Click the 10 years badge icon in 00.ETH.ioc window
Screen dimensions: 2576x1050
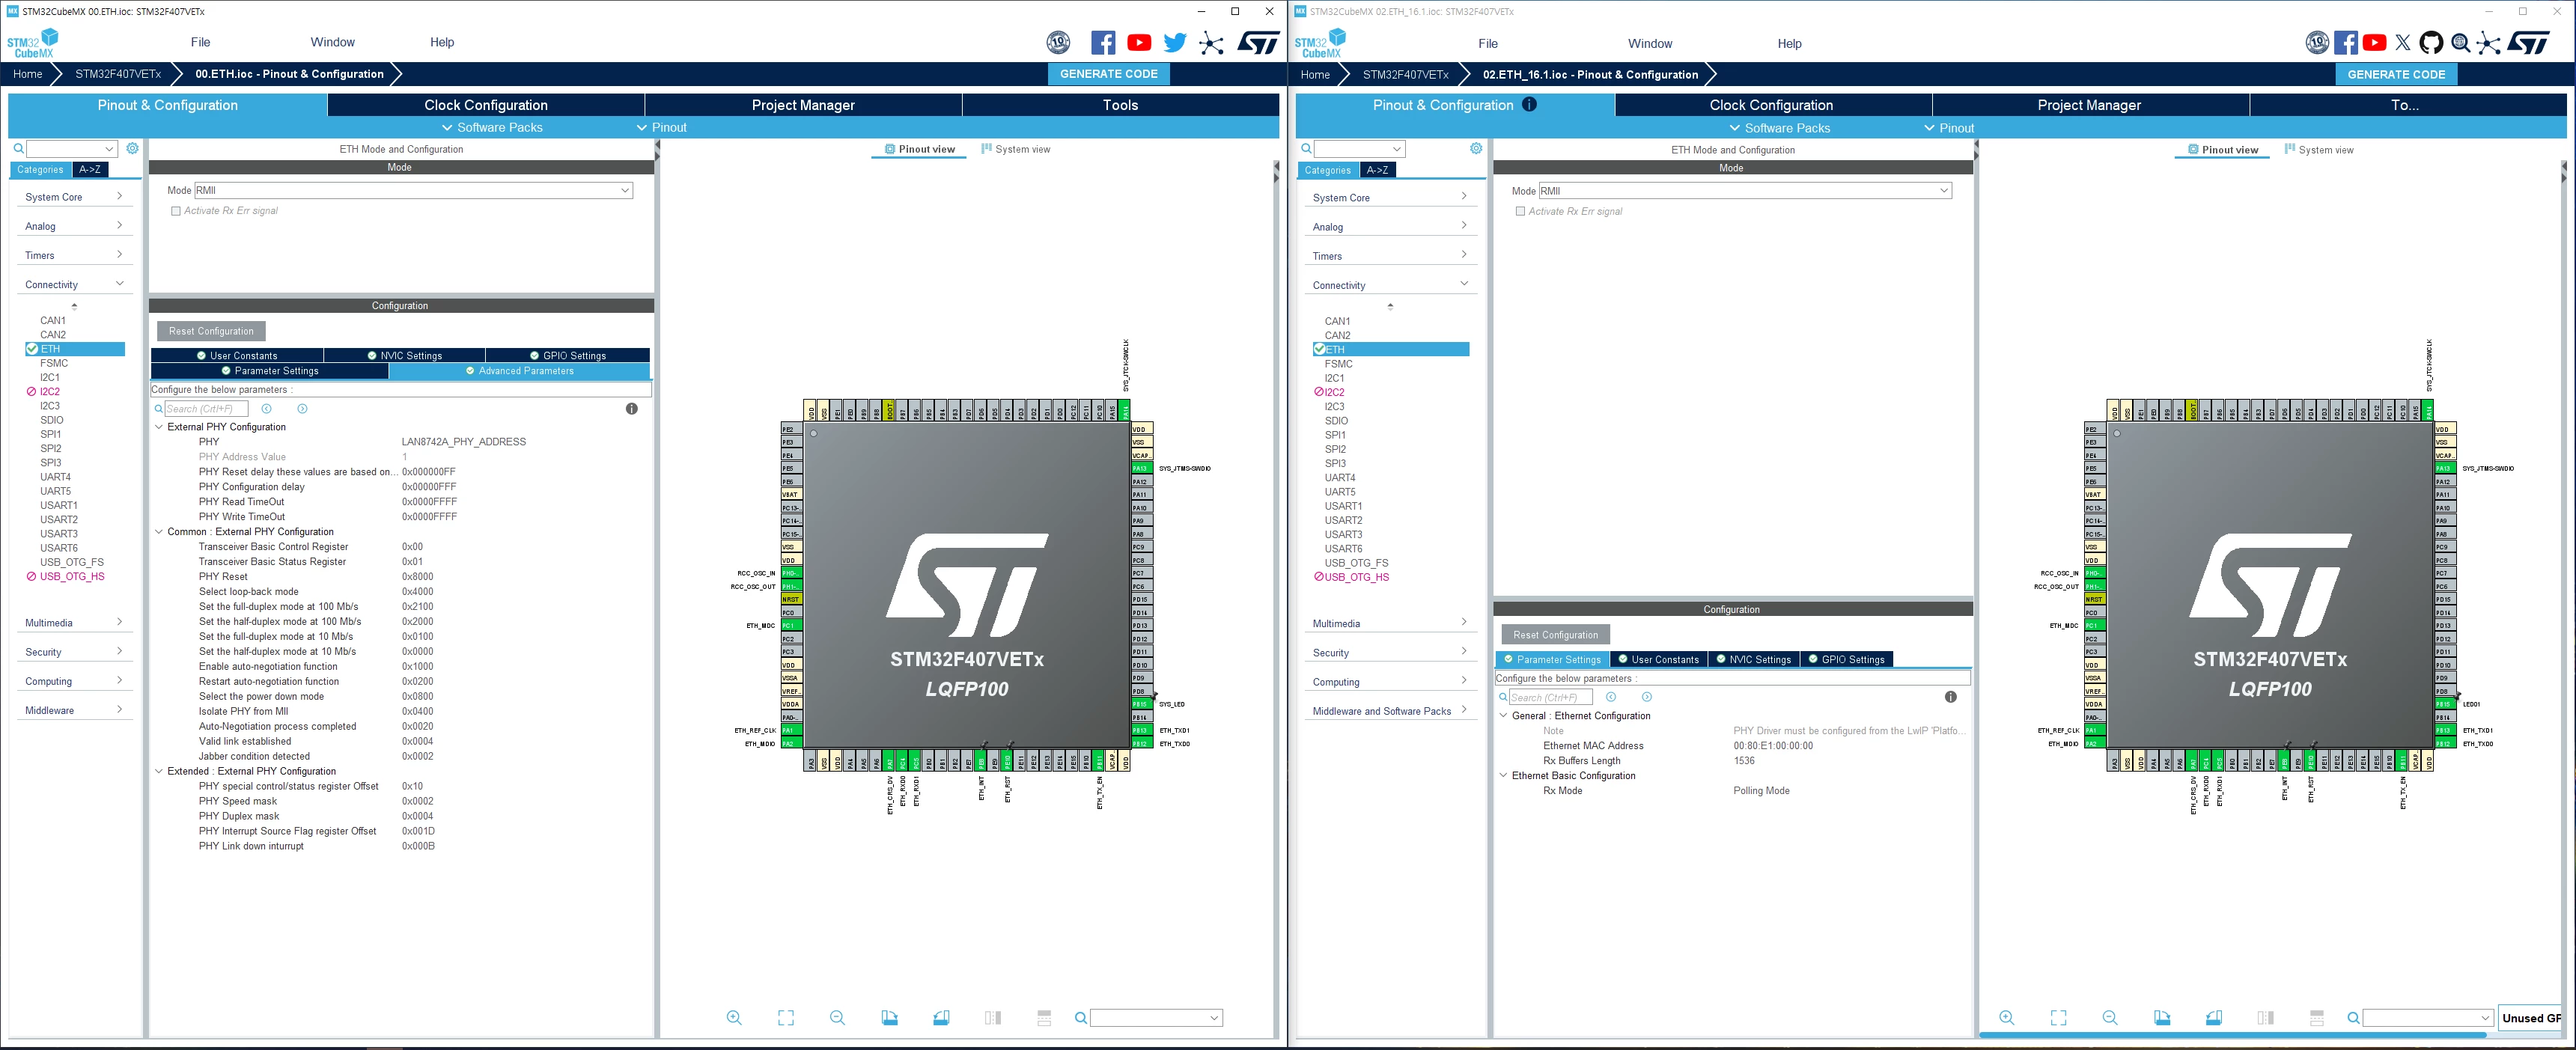point(1058,42)
